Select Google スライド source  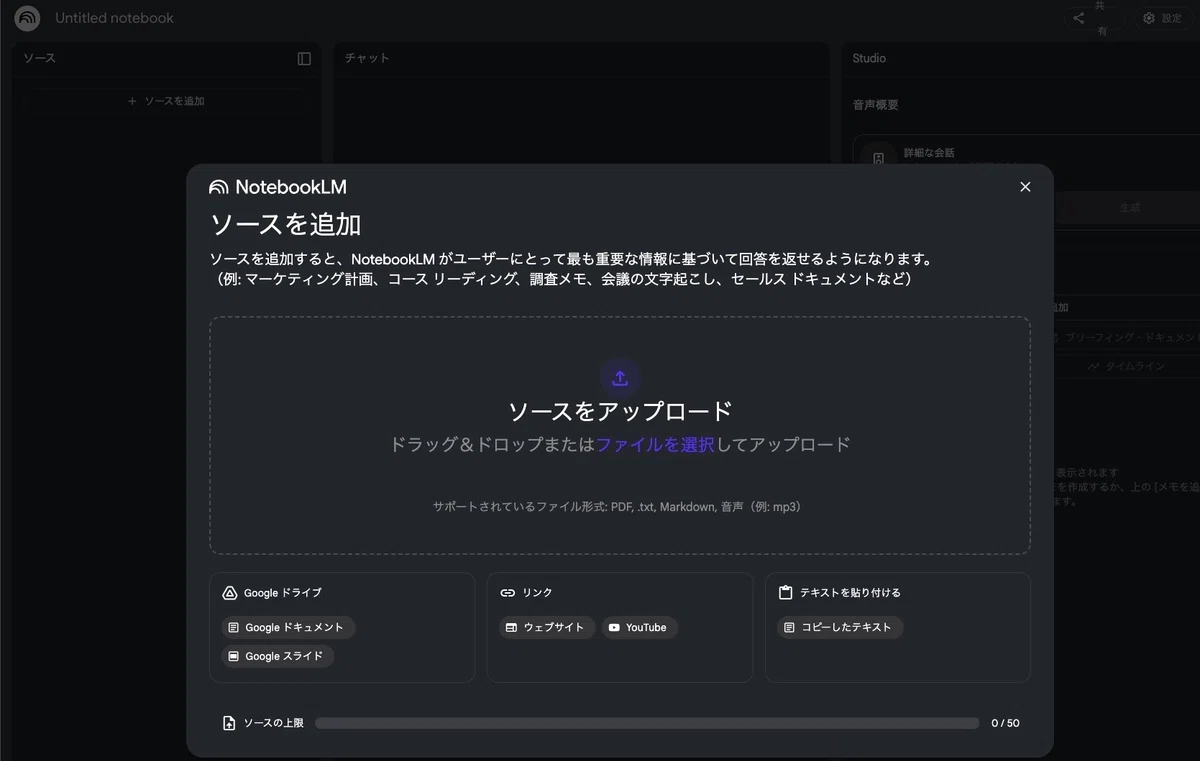point(278,656)
